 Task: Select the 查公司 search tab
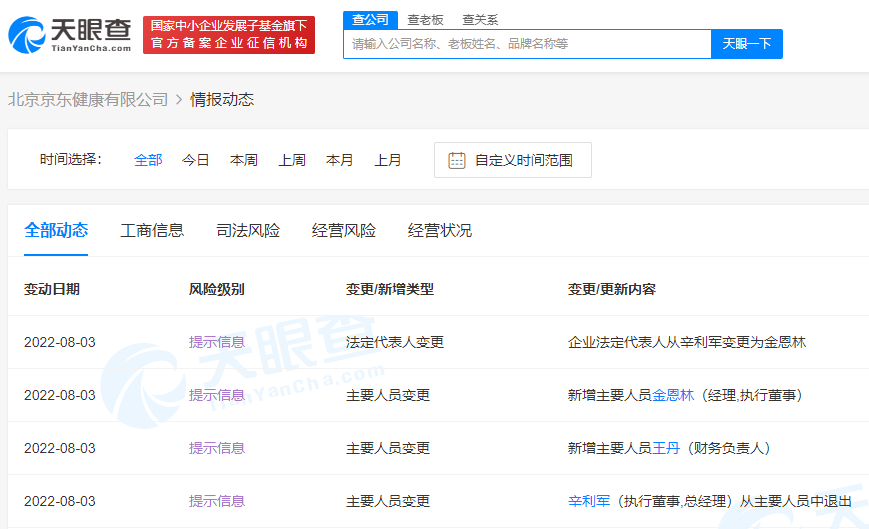(x=370, y=20)
